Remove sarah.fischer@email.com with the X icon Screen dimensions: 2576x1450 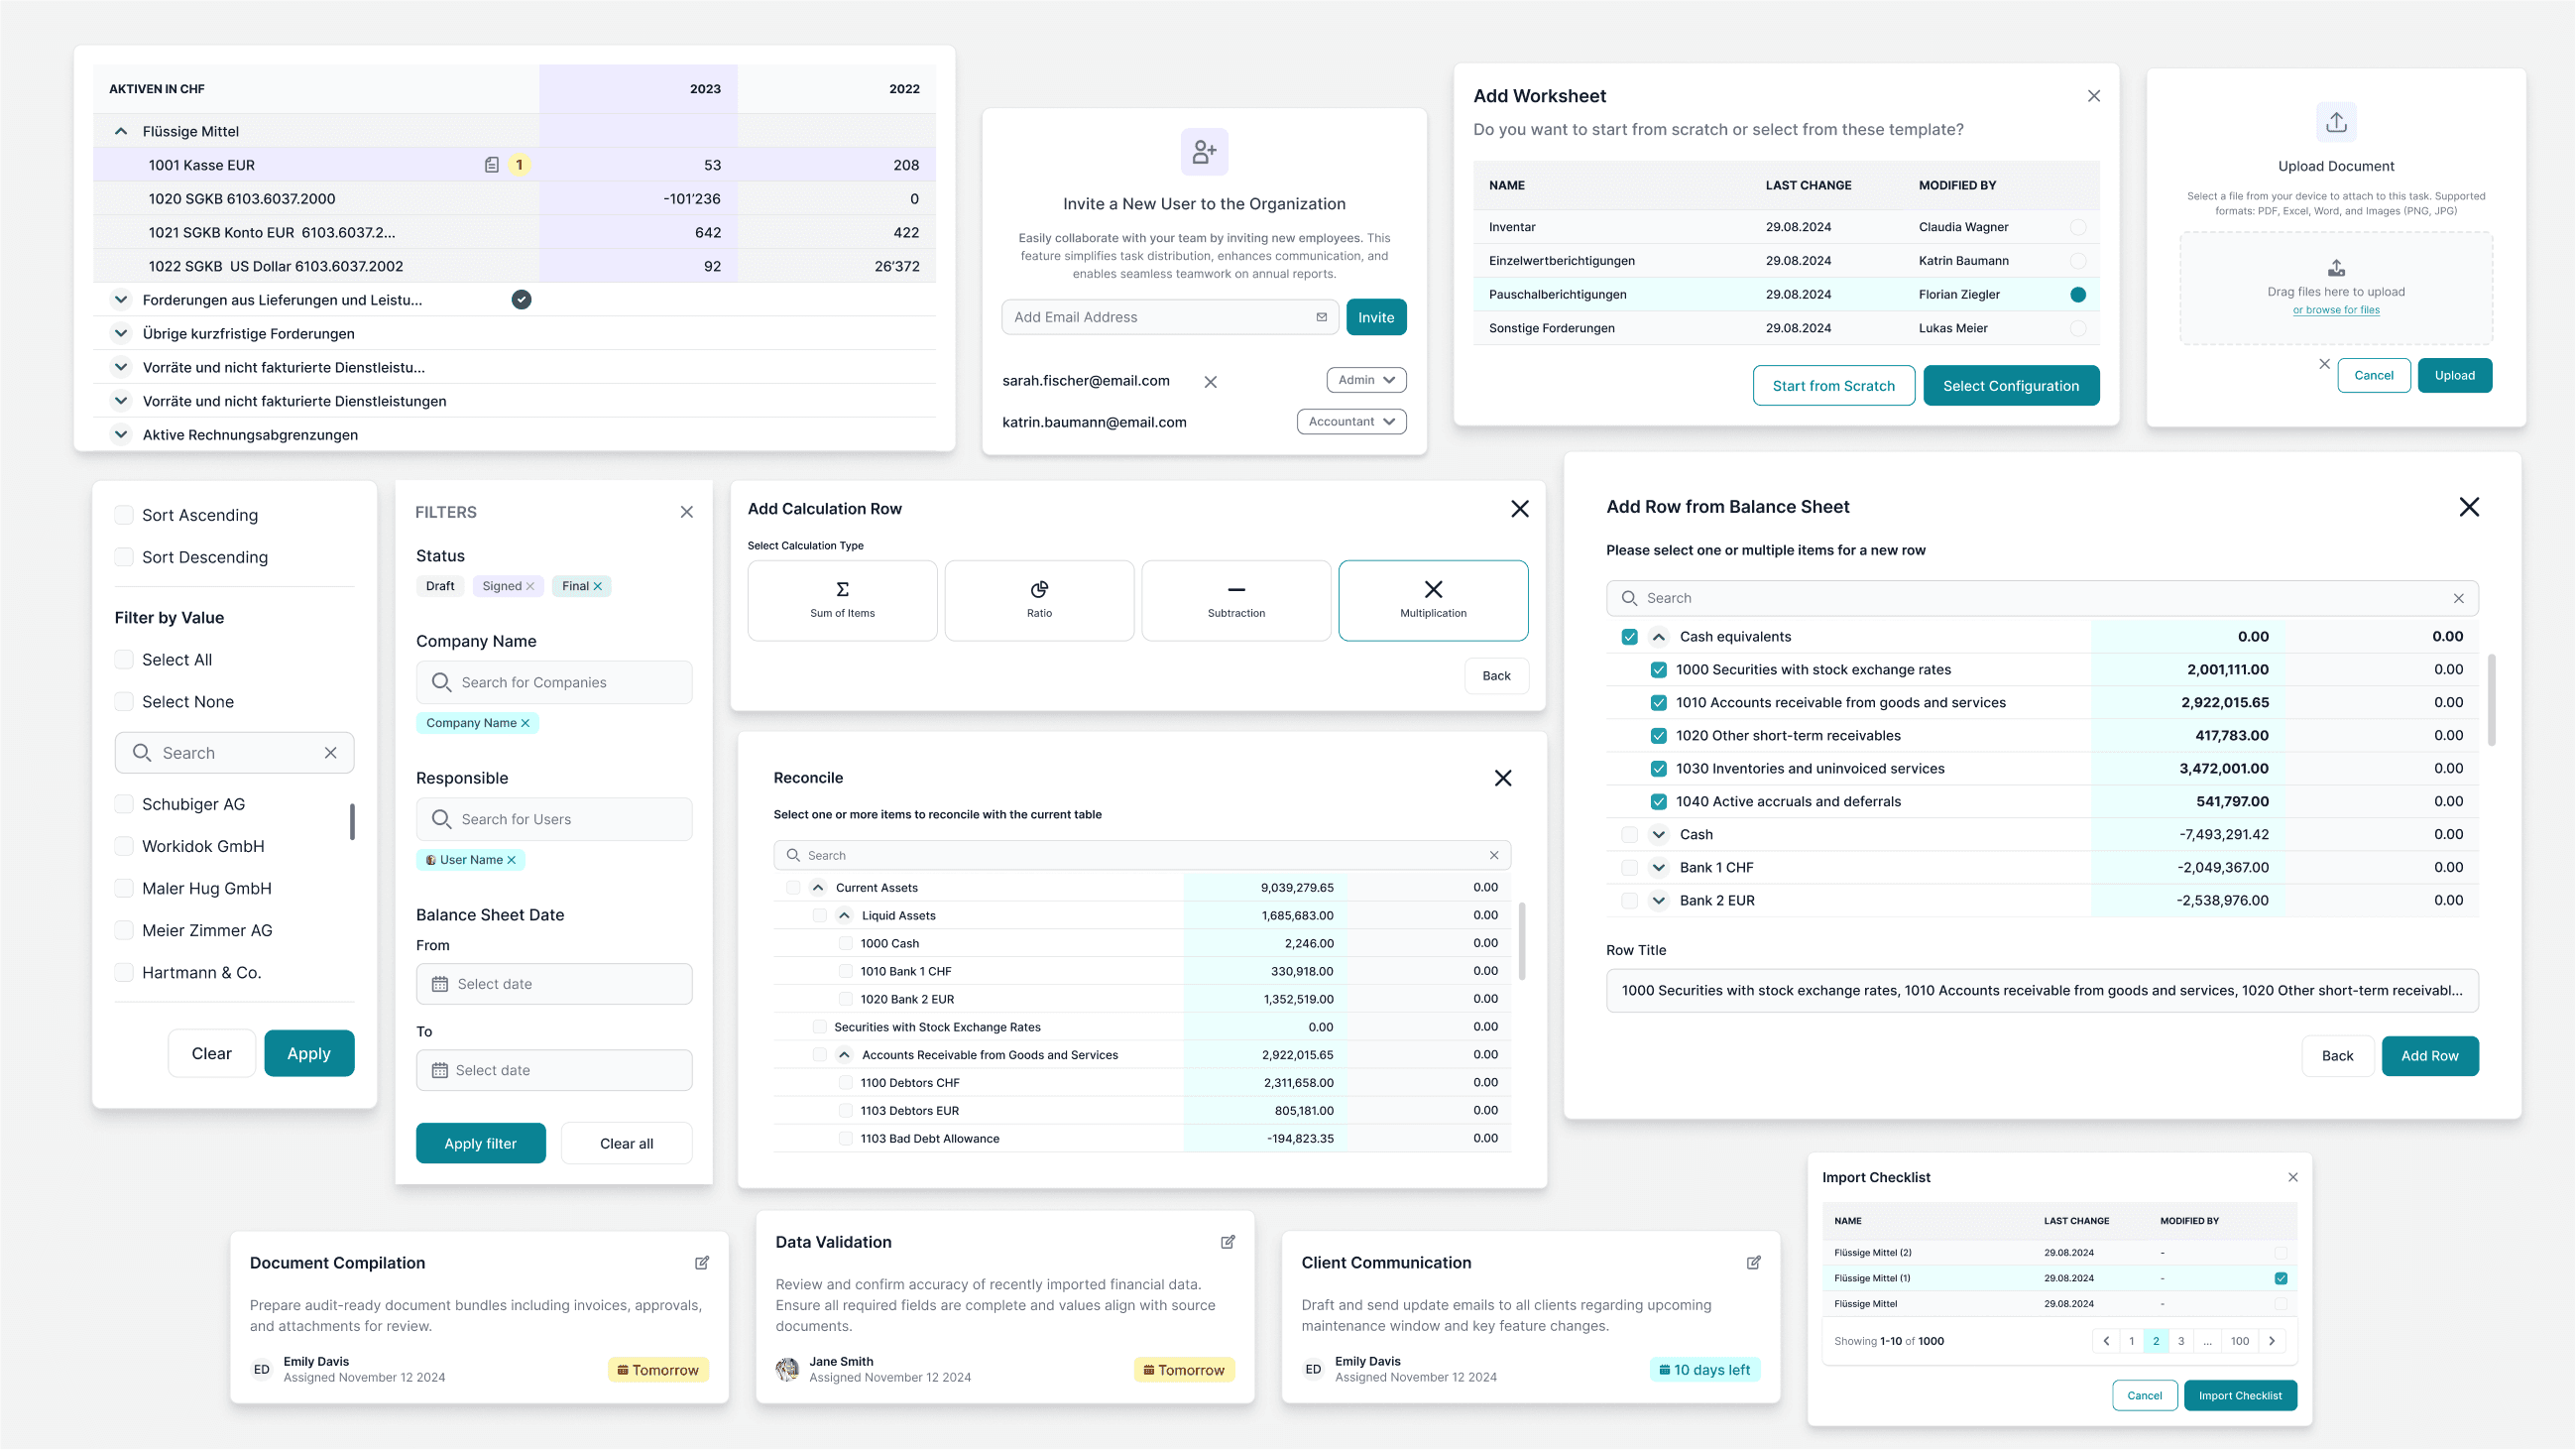click(x=1210, y=382)
